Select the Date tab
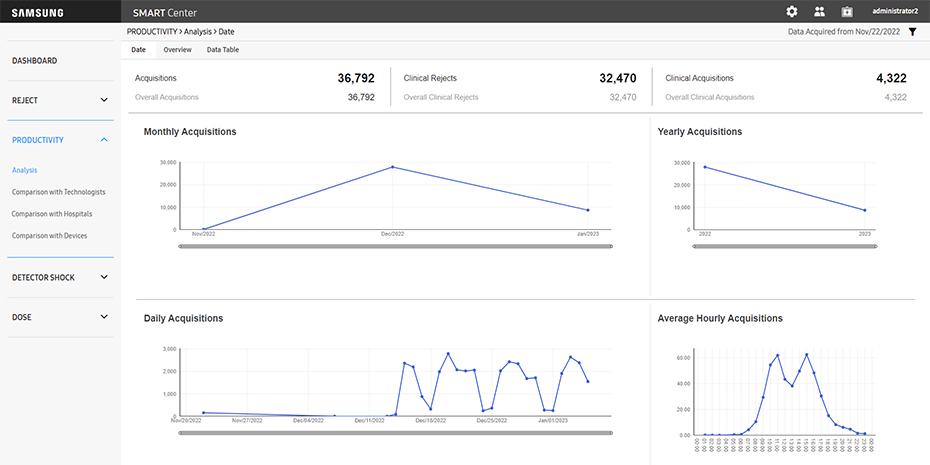Viewport: 930px width, 465px height. (x=138, y=50)
